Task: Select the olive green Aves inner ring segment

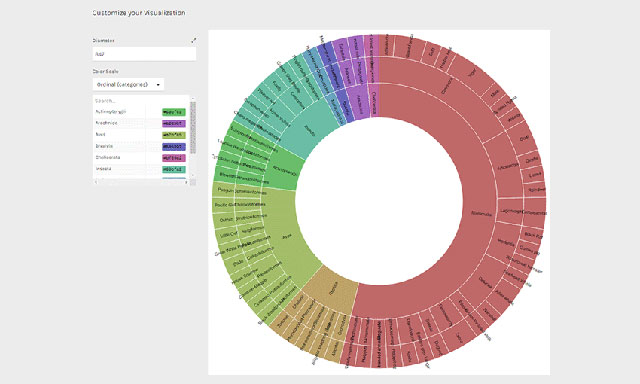Action: coord(288,237)
